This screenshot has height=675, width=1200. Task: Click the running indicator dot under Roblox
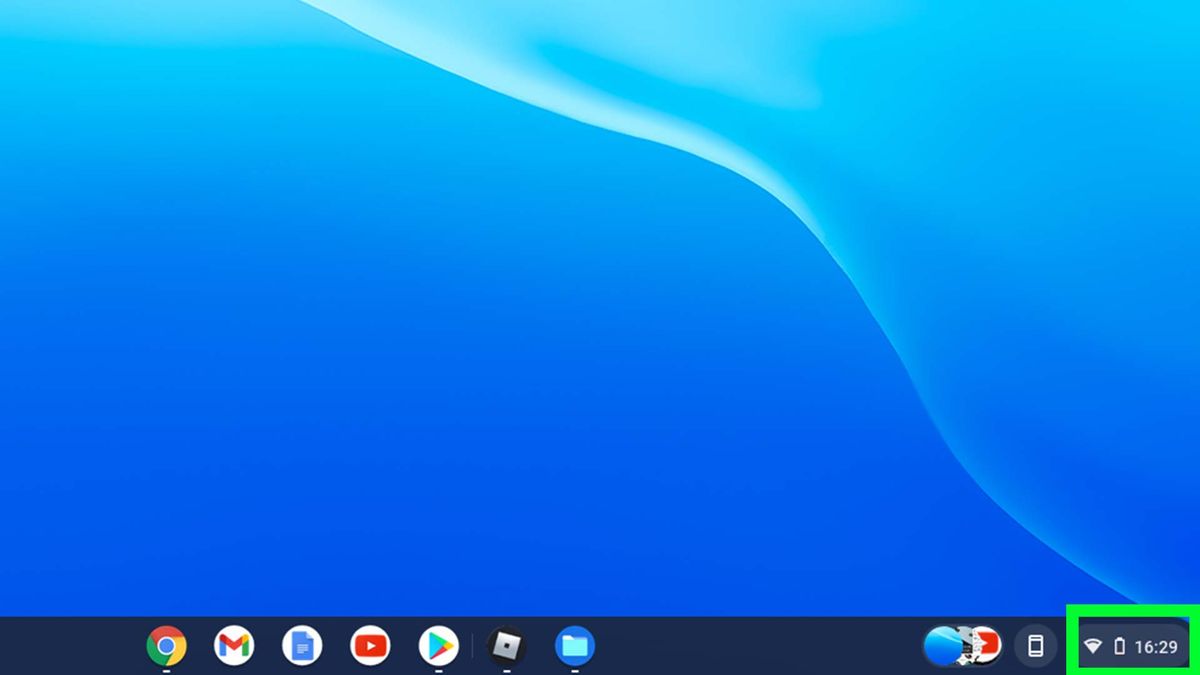click(505, 669)
